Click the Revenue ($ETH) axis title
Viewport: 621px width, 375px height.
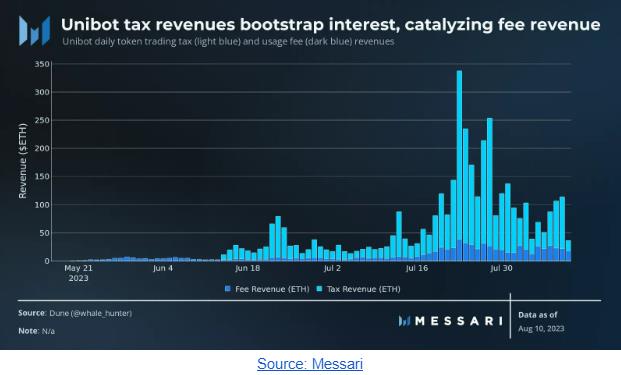(23, 161)
